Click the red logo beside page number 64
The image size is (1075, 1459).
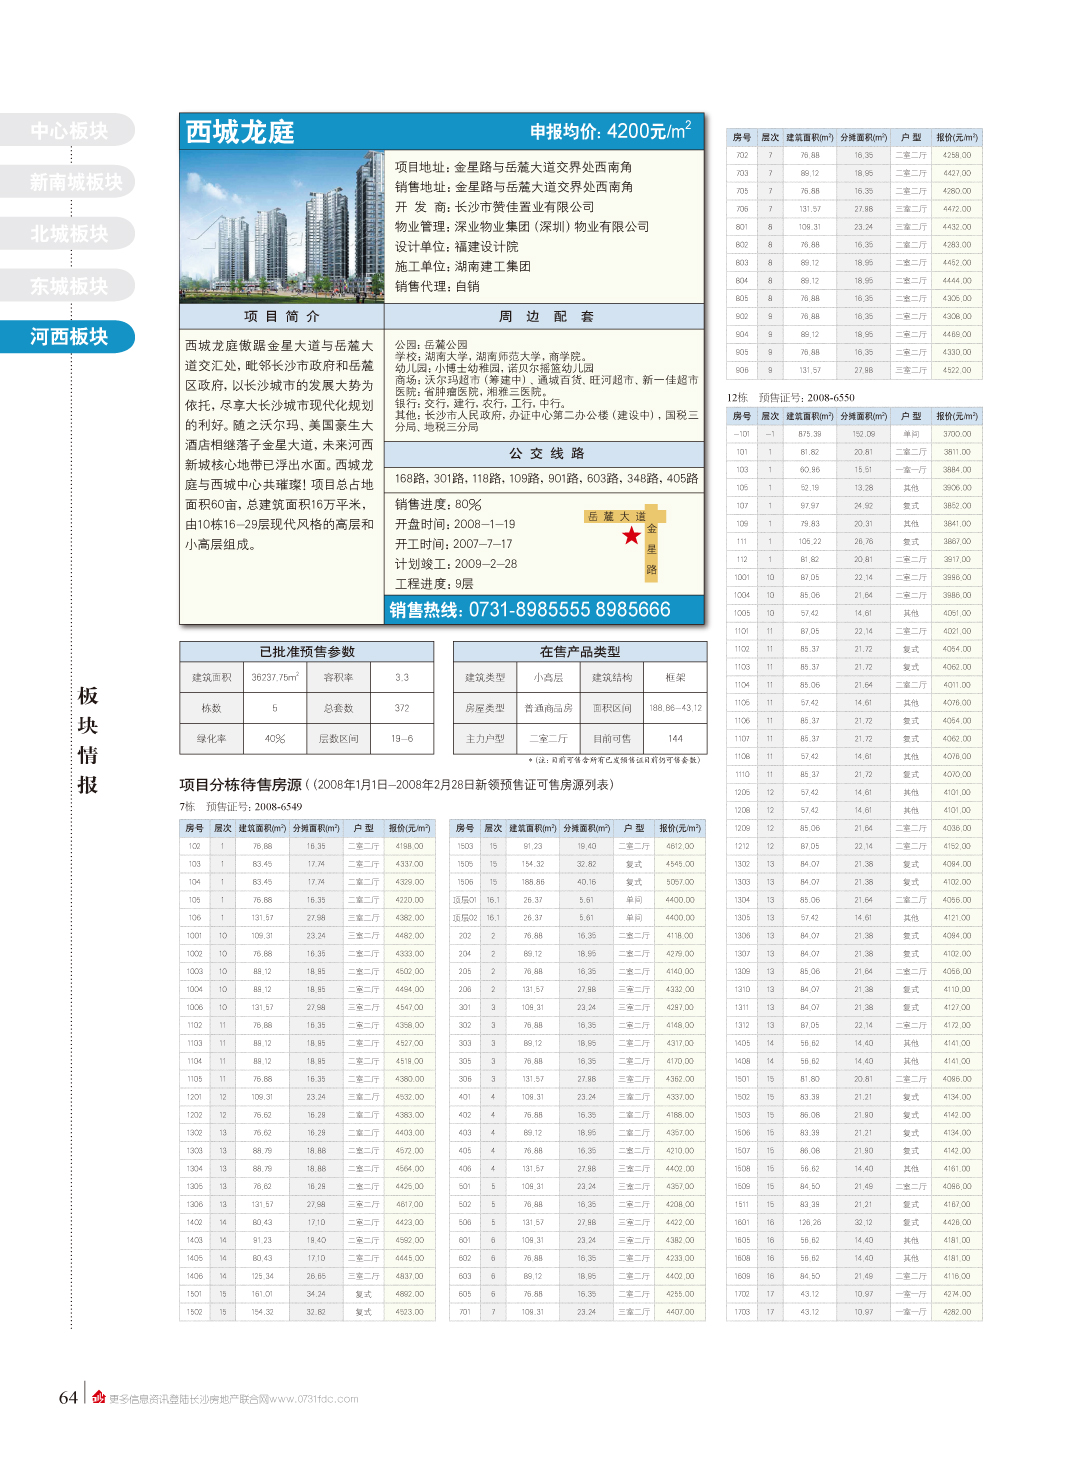click(x=98, y=1397)
